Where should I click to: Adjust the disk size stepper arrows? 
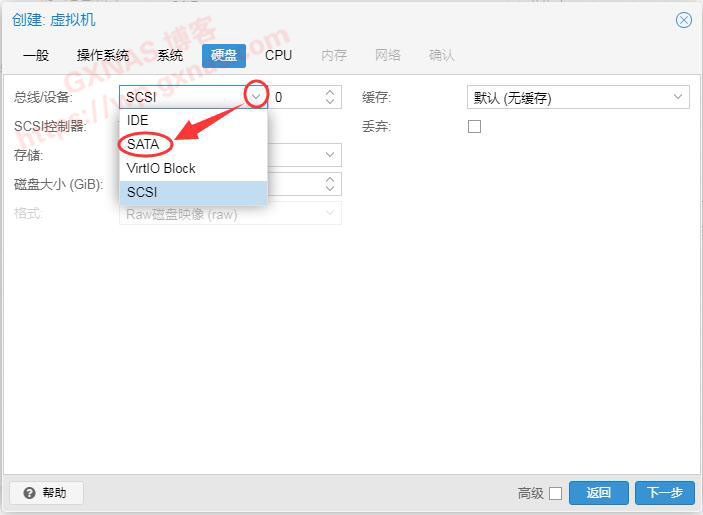330,184
